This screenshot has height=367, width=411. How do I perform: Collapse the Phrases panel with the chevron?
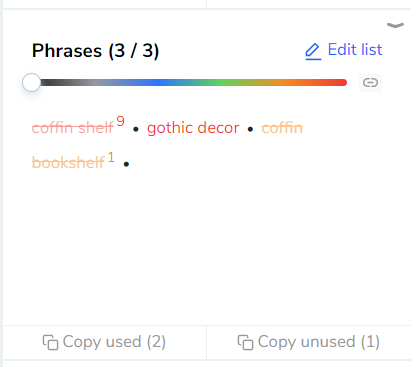[x=395, y=25]
